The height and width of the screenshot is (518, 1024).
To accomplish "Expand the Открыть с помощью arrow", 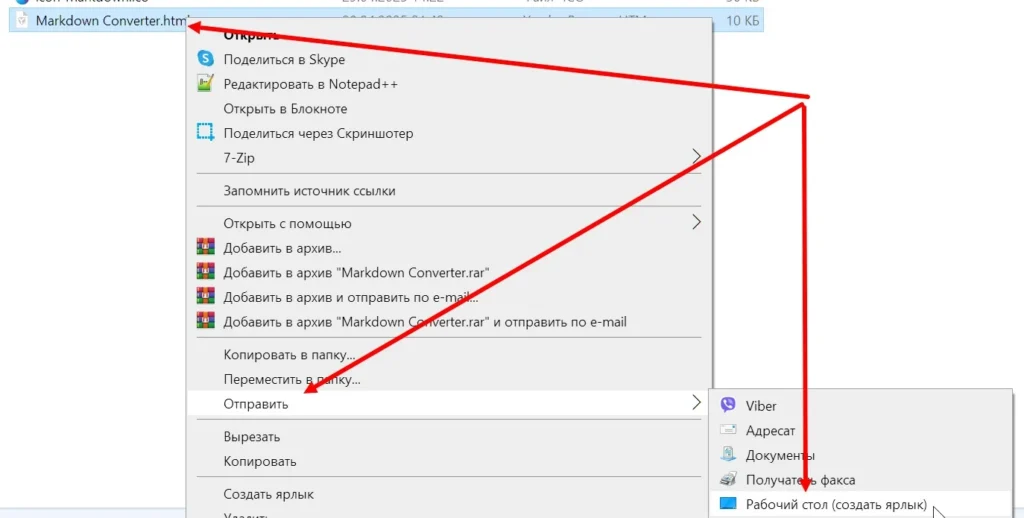I will click(x=696, y=222).
